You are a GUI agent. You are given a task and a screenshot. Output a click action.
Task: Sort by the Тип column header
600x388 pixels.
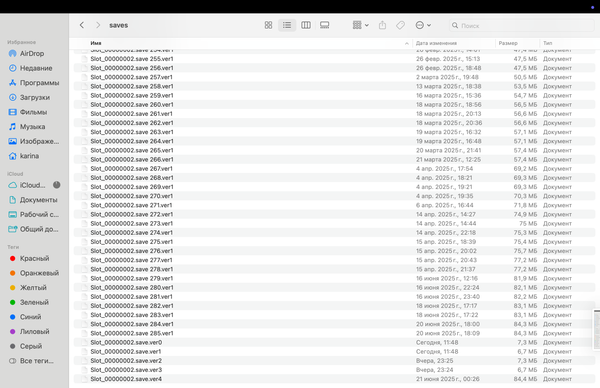548,43
